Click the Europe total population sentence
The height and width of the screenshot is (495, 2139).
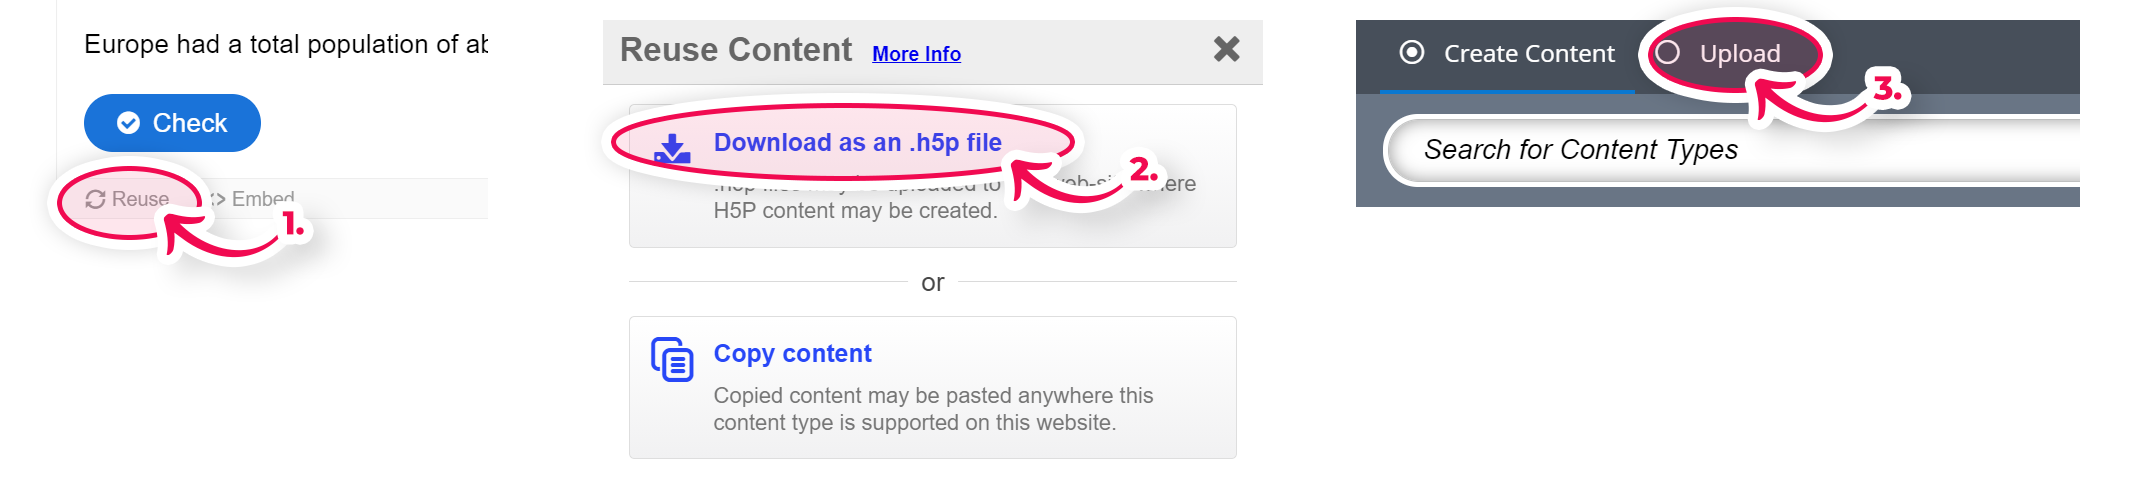[x=286, y=44]
